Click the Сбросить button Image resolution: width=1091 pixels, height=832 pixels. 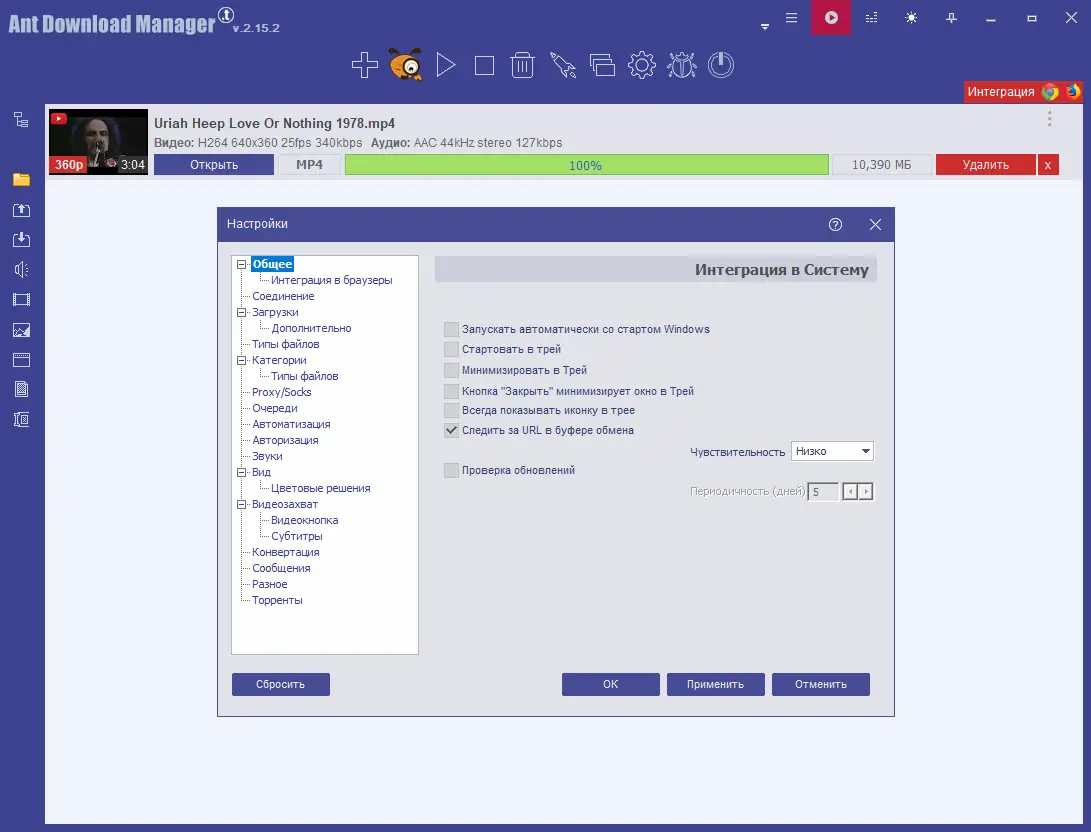tap(280, 685)
